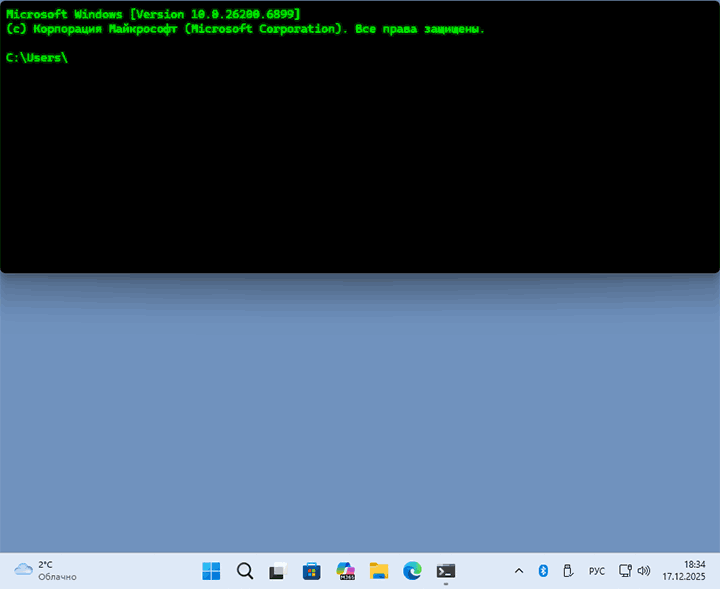Open the Windows Start menu
Viewport: 720px width, 589px height.
211,571
